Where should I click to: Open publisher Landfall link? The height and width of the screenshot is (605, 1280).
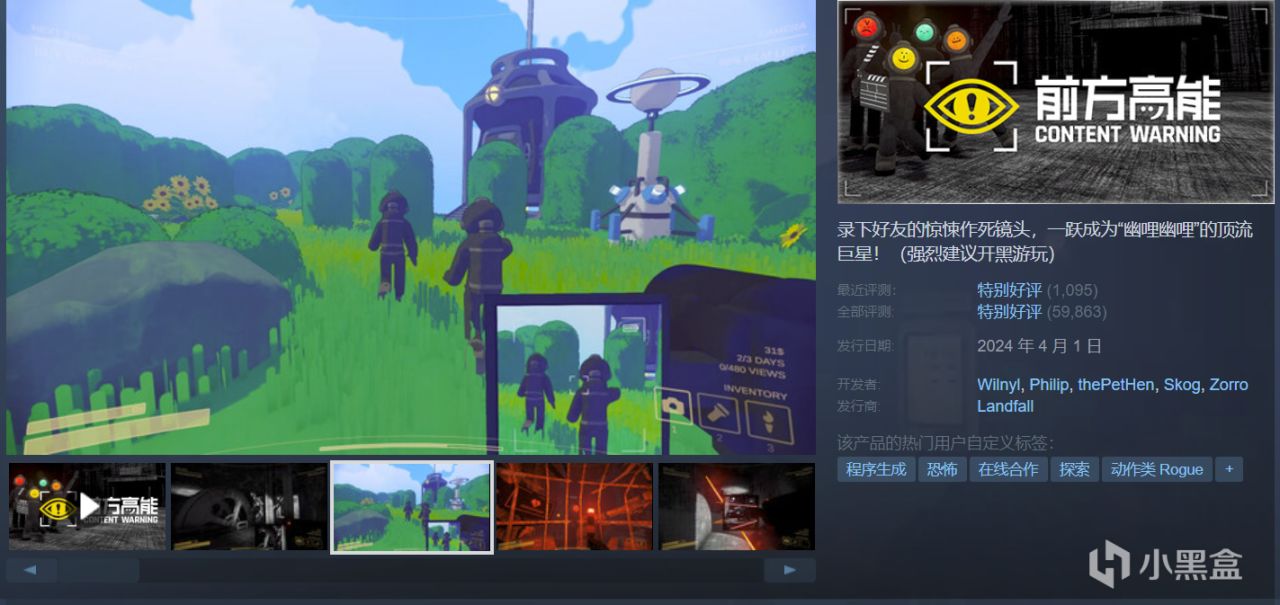[1005, 406]
